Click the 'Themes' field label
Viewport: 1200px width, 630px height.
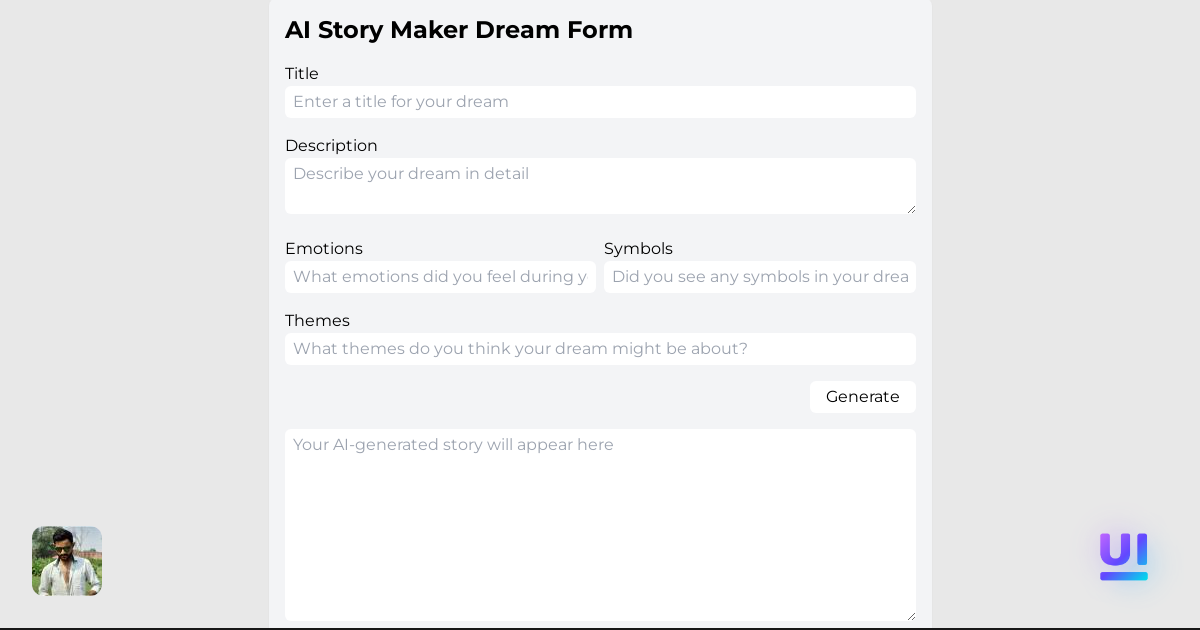[317, 321]
